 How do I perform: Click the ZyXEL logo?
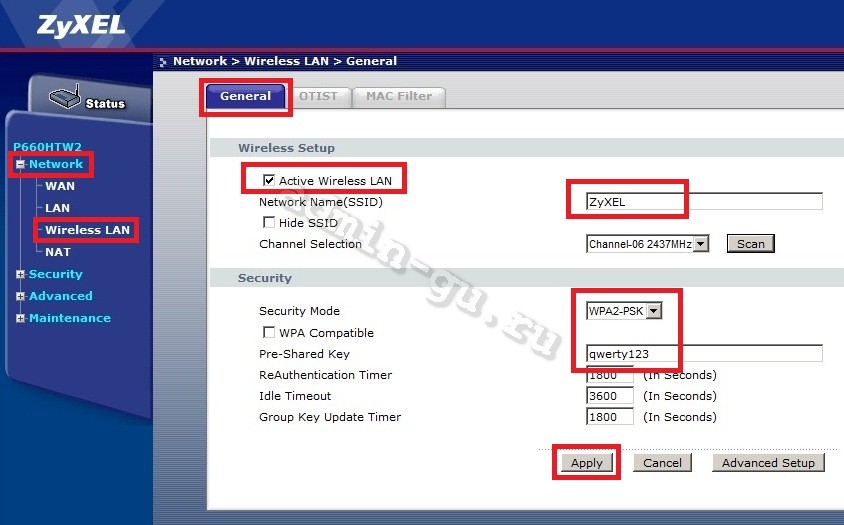(67, 25)
